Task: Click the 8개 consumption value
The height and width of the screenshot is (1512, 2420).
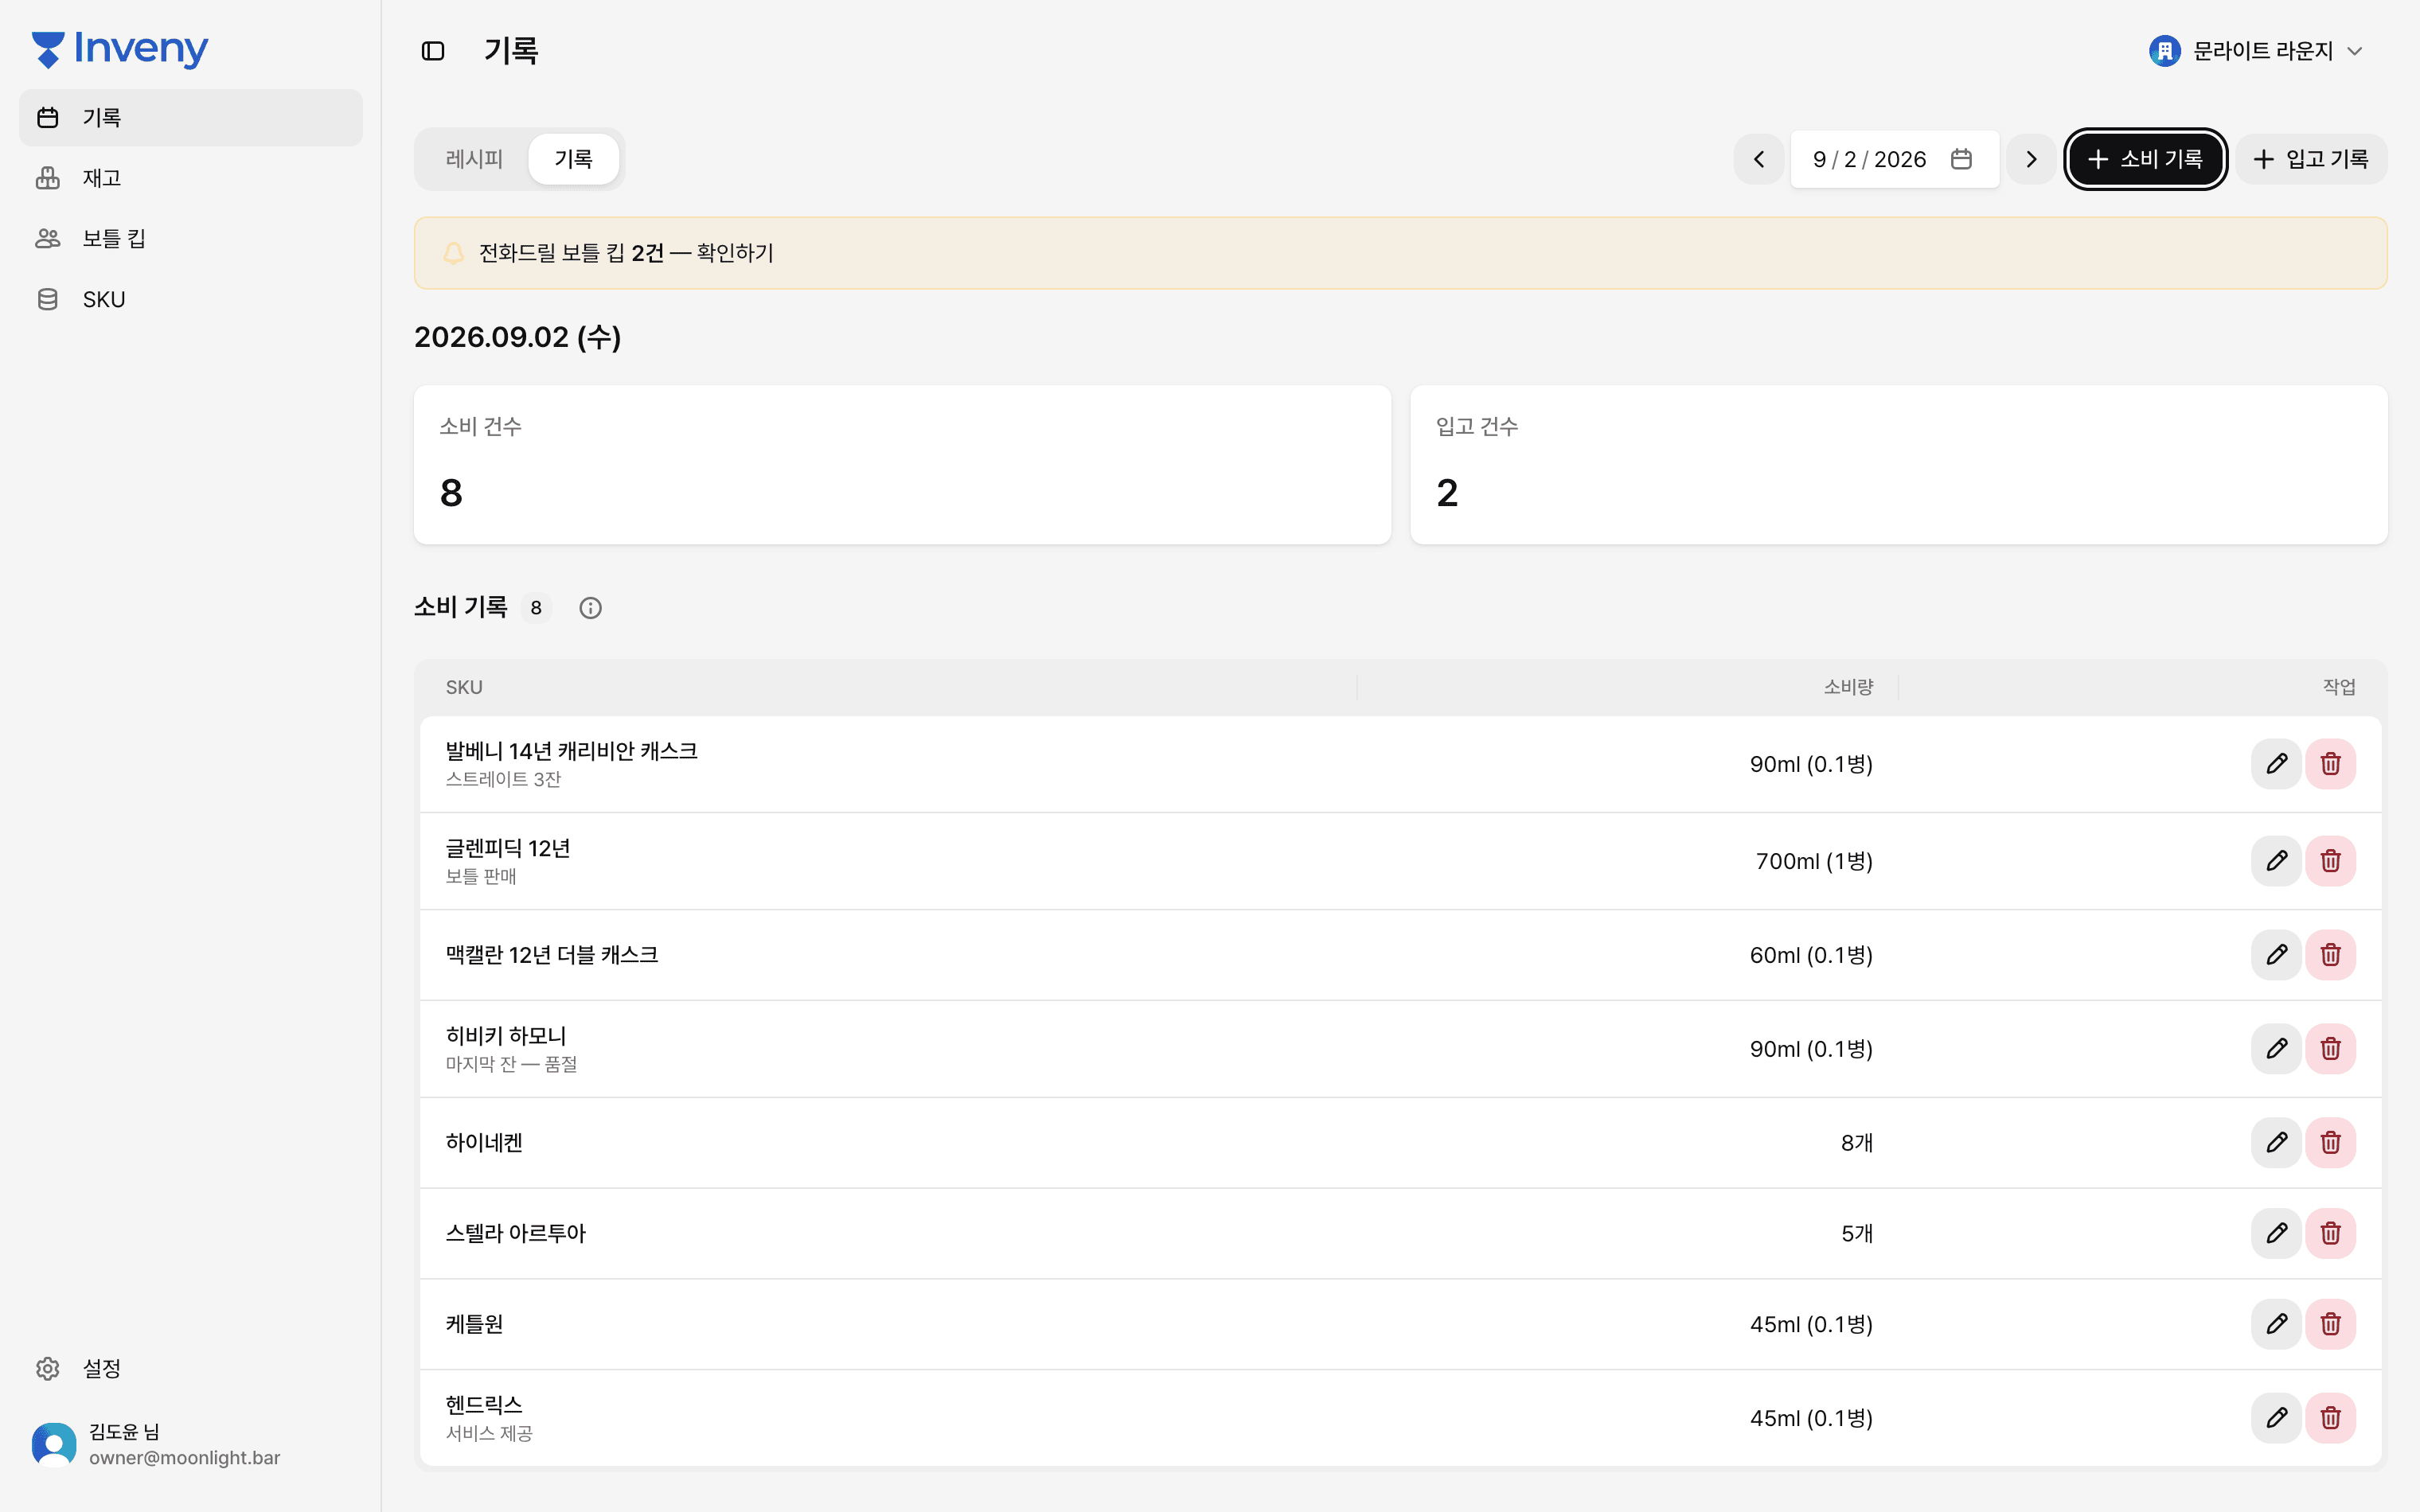Action: point(1857,1143)
